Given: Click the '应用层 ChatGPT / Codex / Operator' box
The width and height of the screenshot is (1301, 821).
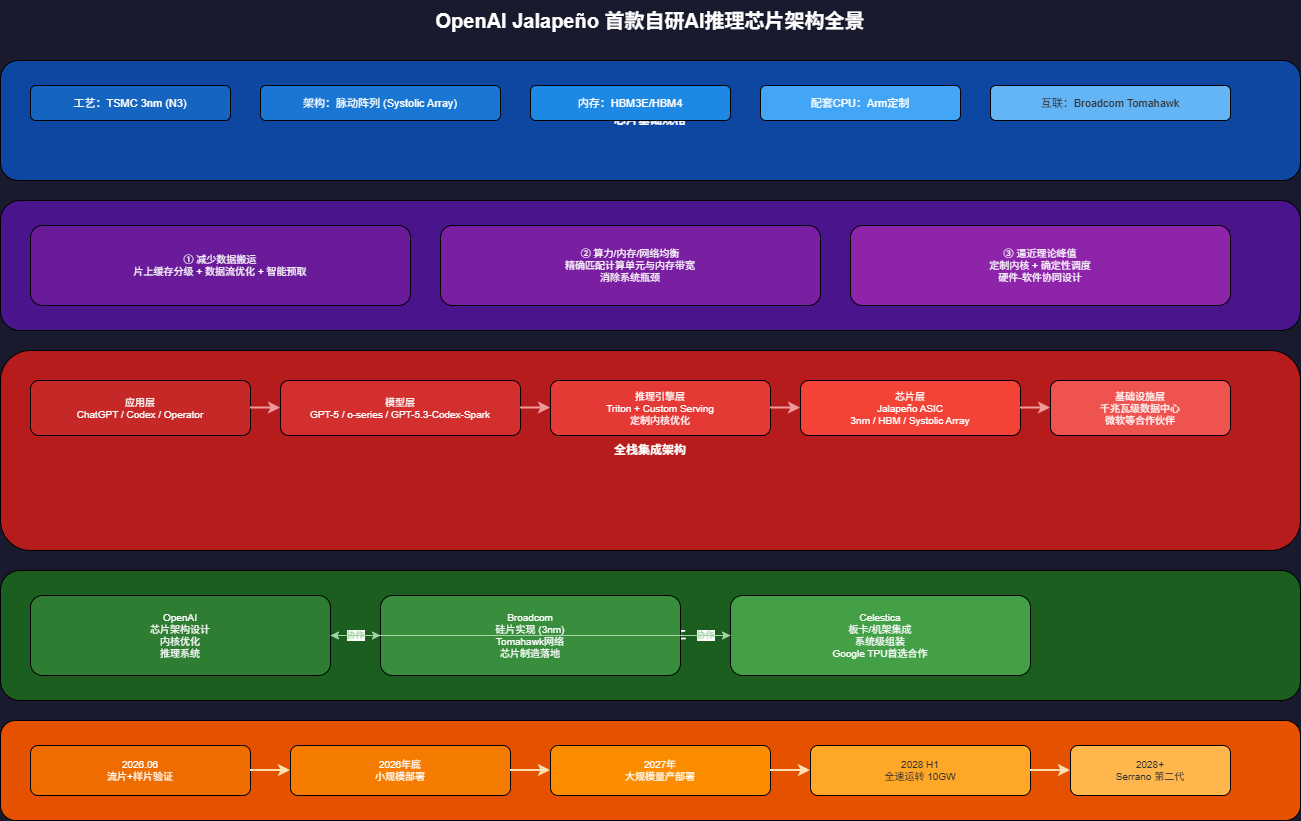Looking at the screenshot, I should click(140, 408).
